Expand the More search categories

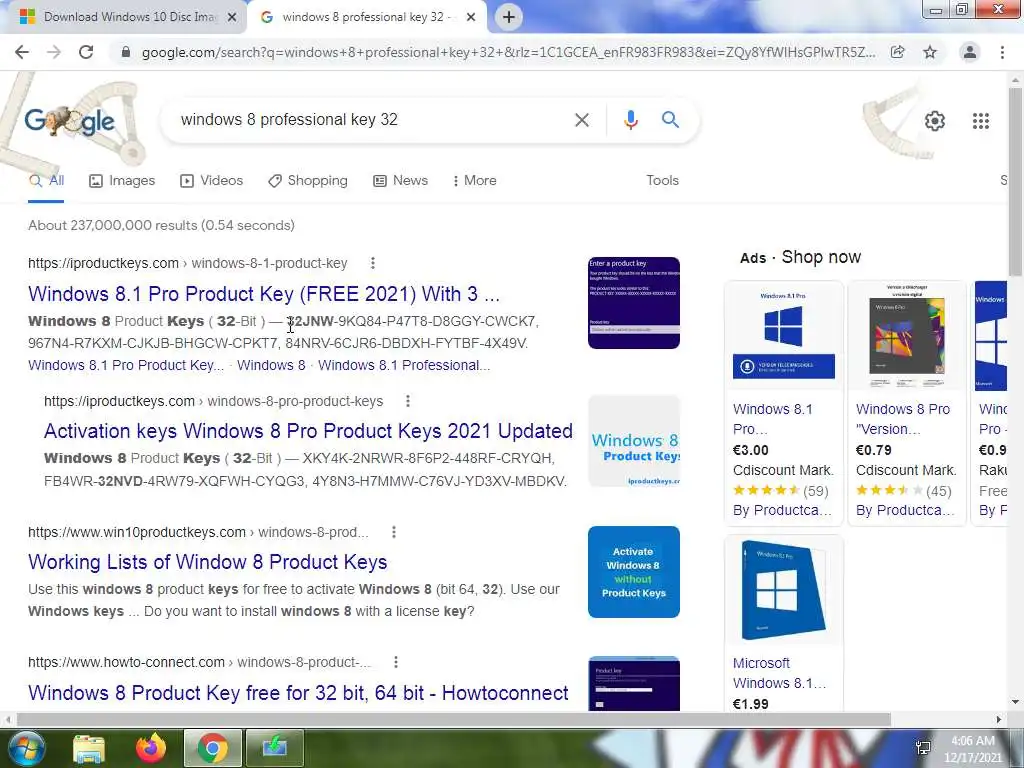(x=474, y=181)
